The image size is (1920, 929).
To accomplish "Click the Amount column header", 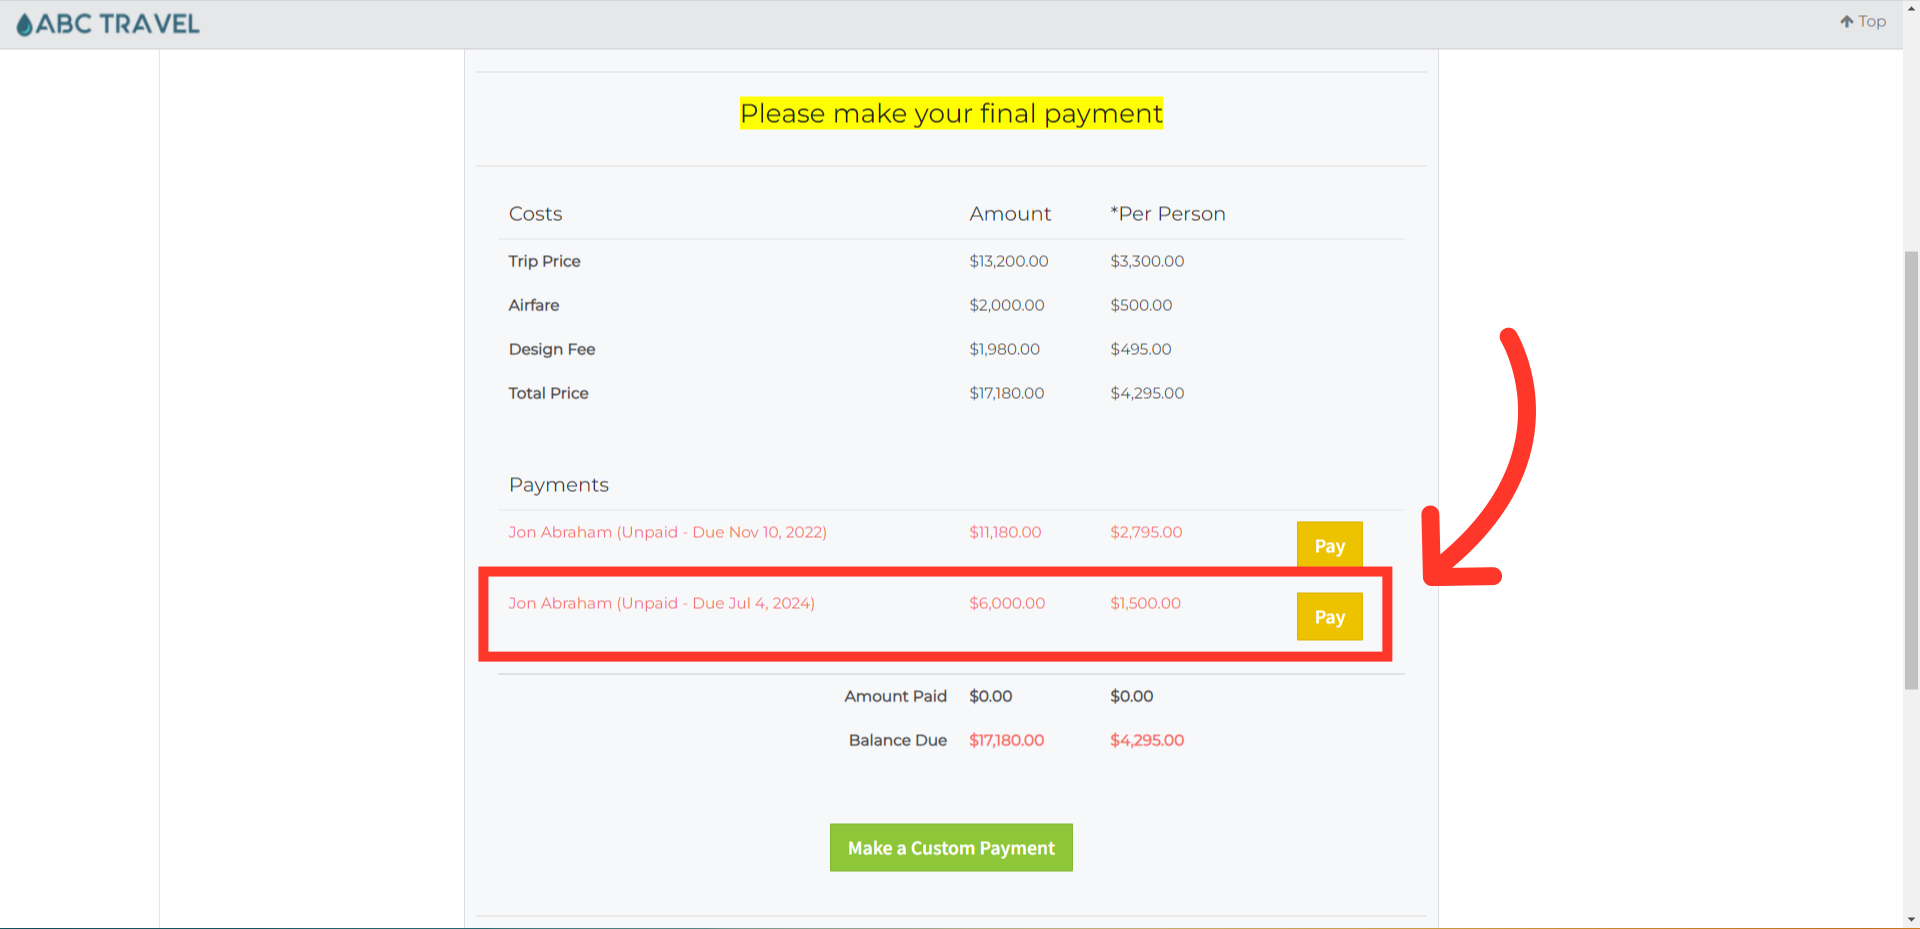I will (1010, 213).
